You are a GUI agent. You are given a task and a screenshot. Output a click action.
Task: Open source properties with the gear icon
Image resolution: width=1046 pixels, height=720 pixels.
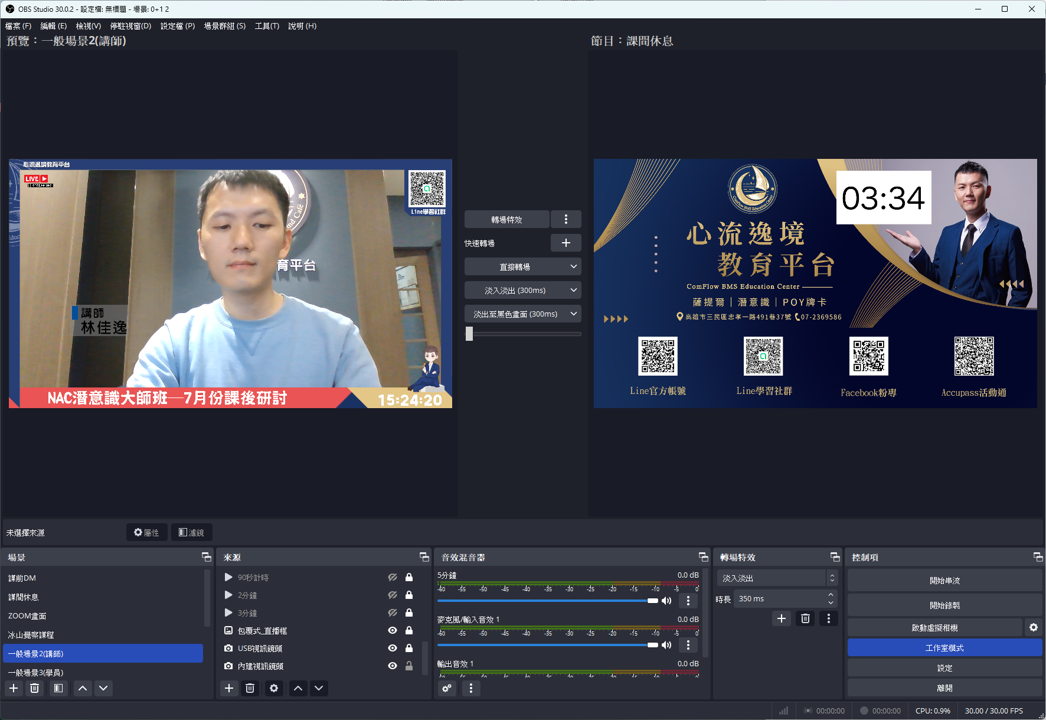(x=273, y=688)
